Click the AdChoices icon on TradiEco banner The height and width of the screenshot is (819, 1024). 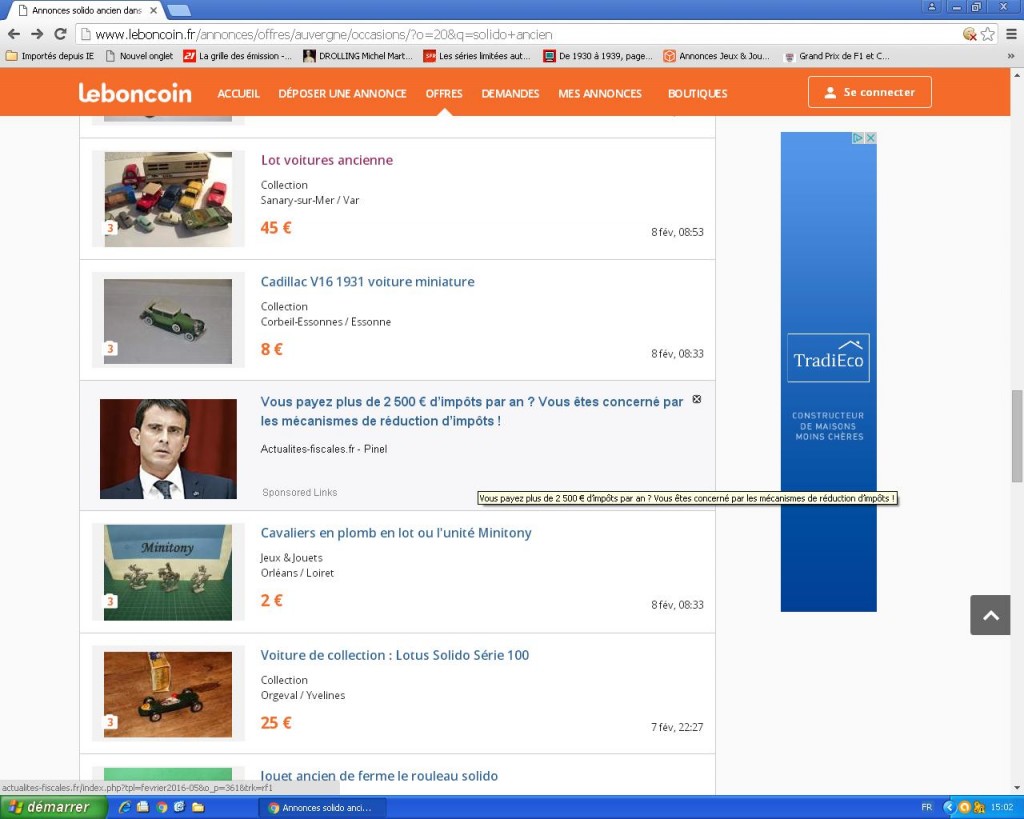pyautogui.click(x=859, y=138)
